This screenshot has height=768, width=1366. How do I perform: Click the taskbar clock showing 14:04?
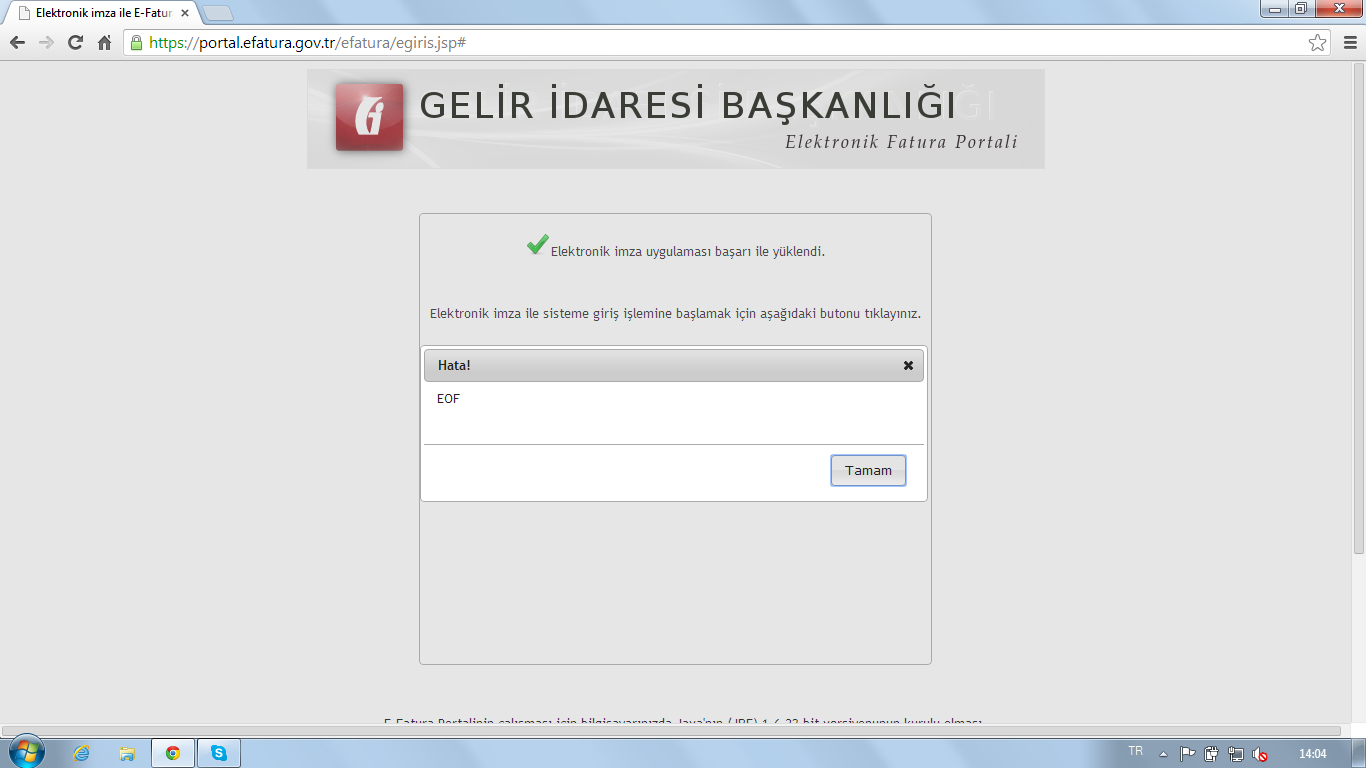(1312, 754)
